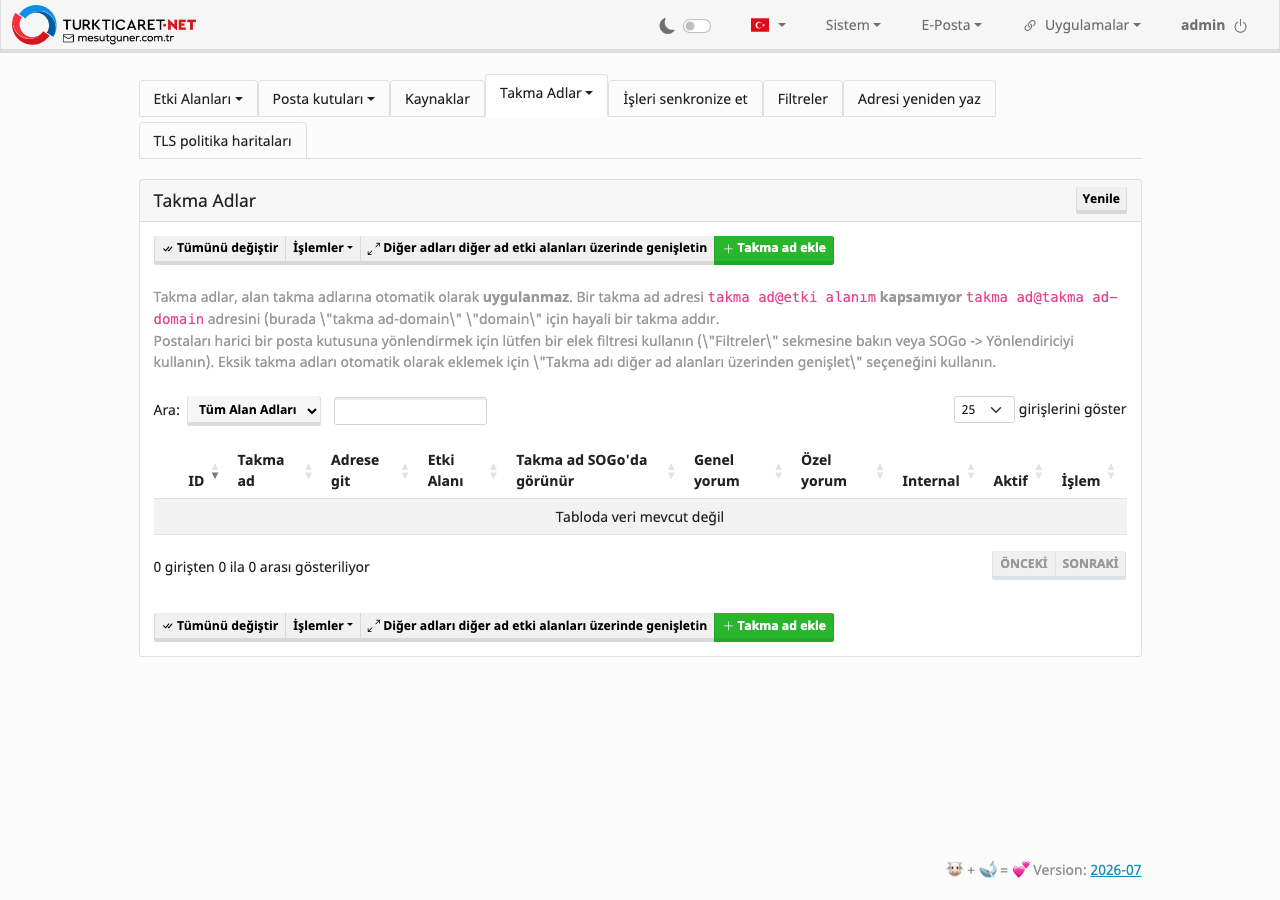1280x900 pixels.
Task: Switch to the Kaynaklar tab
Action: [437, 99]
